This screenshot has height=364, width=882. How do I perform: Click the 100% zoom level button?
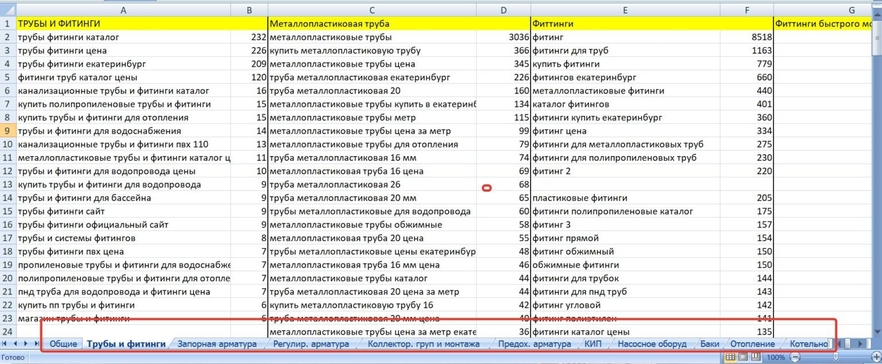(x=776, y=357)
